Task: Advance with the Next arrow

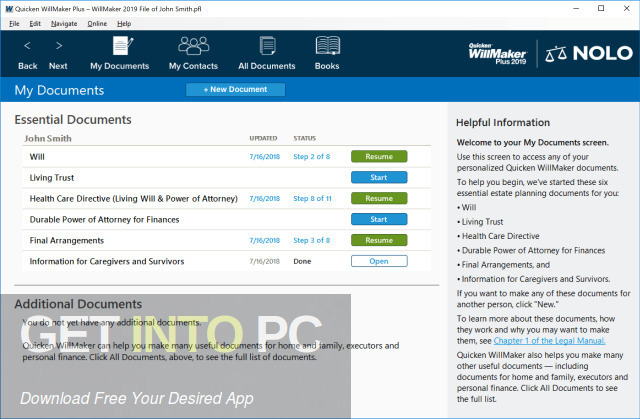Action: coord(58,54)
